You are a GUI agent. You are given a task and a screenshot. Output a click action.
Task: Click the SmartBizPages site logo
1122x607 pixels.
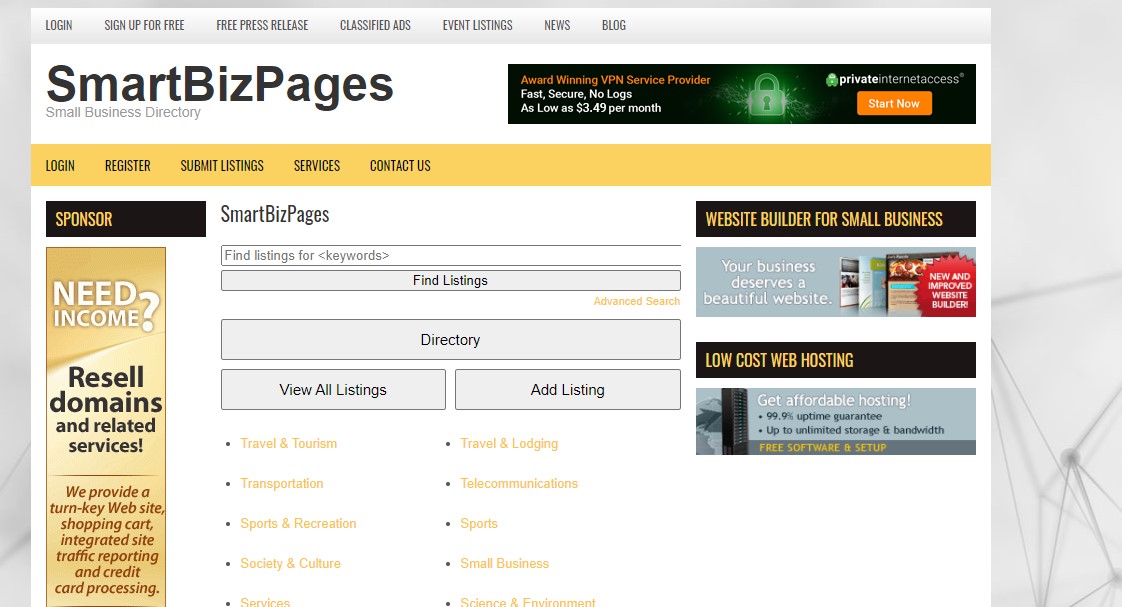pos(220,84)
